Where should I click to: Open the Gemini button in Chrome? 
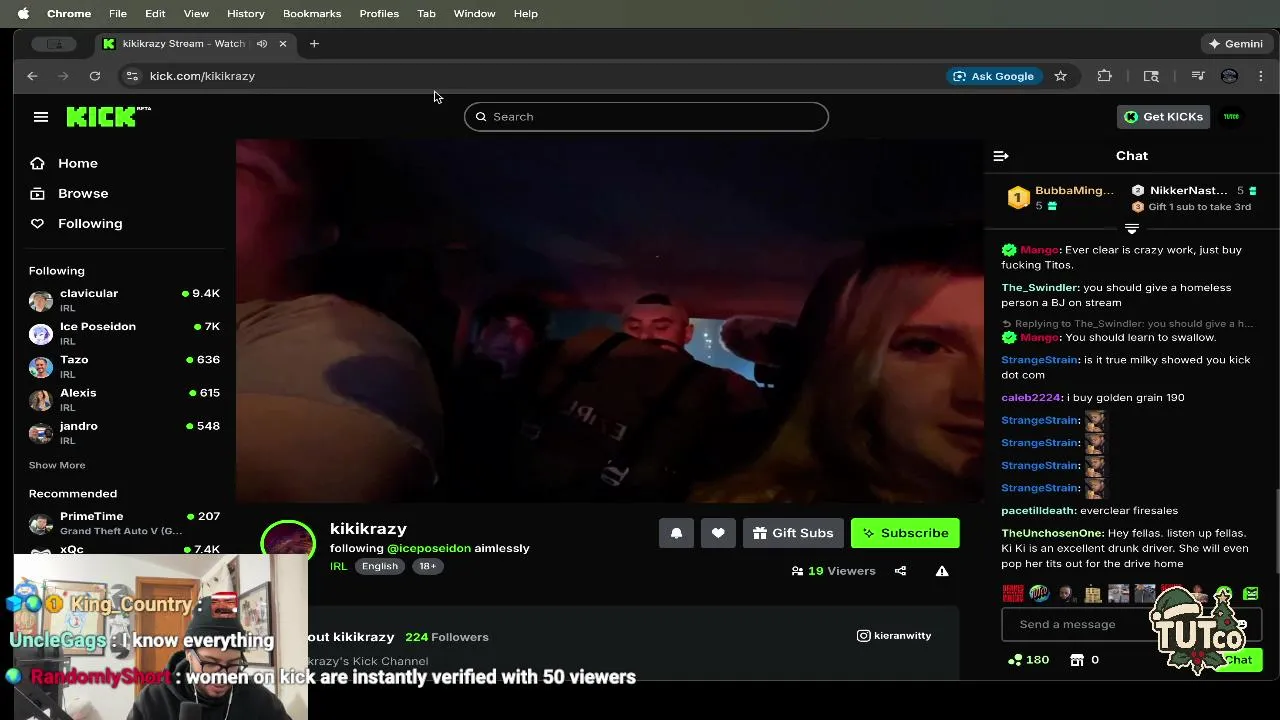[1235, 44]
